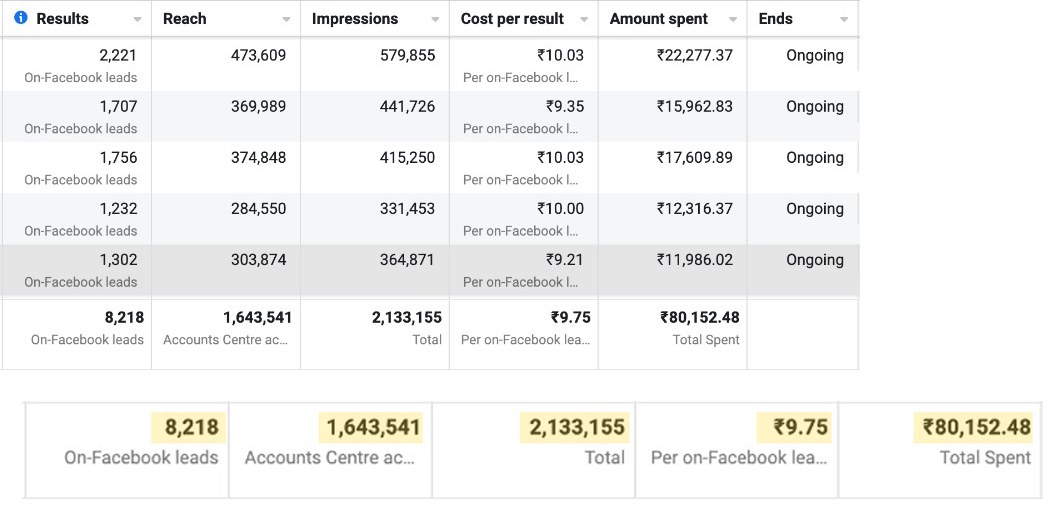Viewport: 1059px width, 523px height.
Task: Click the Impressions column header
Action: [x=354, y=19]
